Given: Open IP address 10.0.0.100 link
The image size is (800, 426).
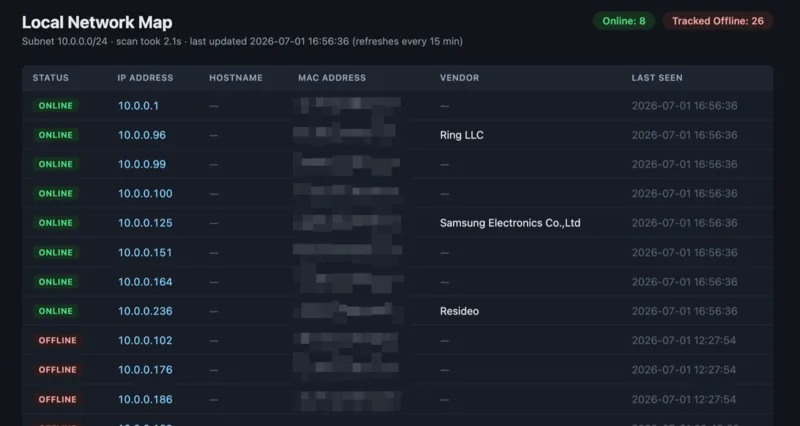Looking at the screenshot, I should coord(145,194).
